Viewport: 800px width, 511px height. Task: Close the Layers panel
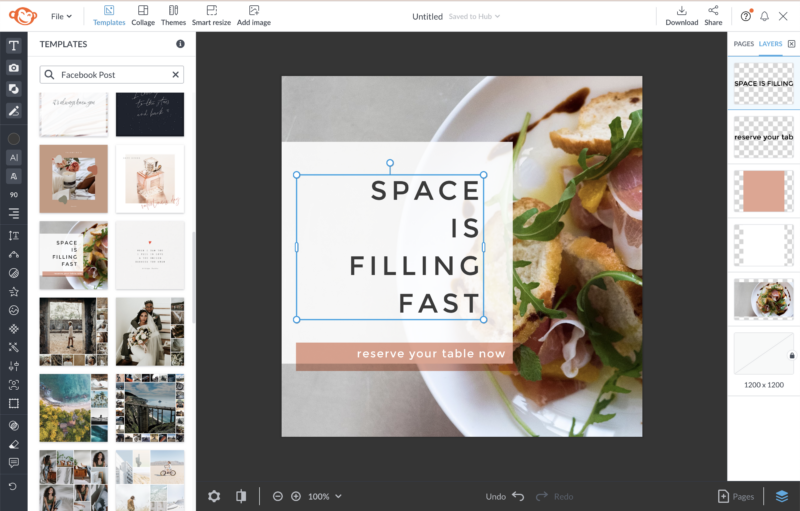point(791,44)
